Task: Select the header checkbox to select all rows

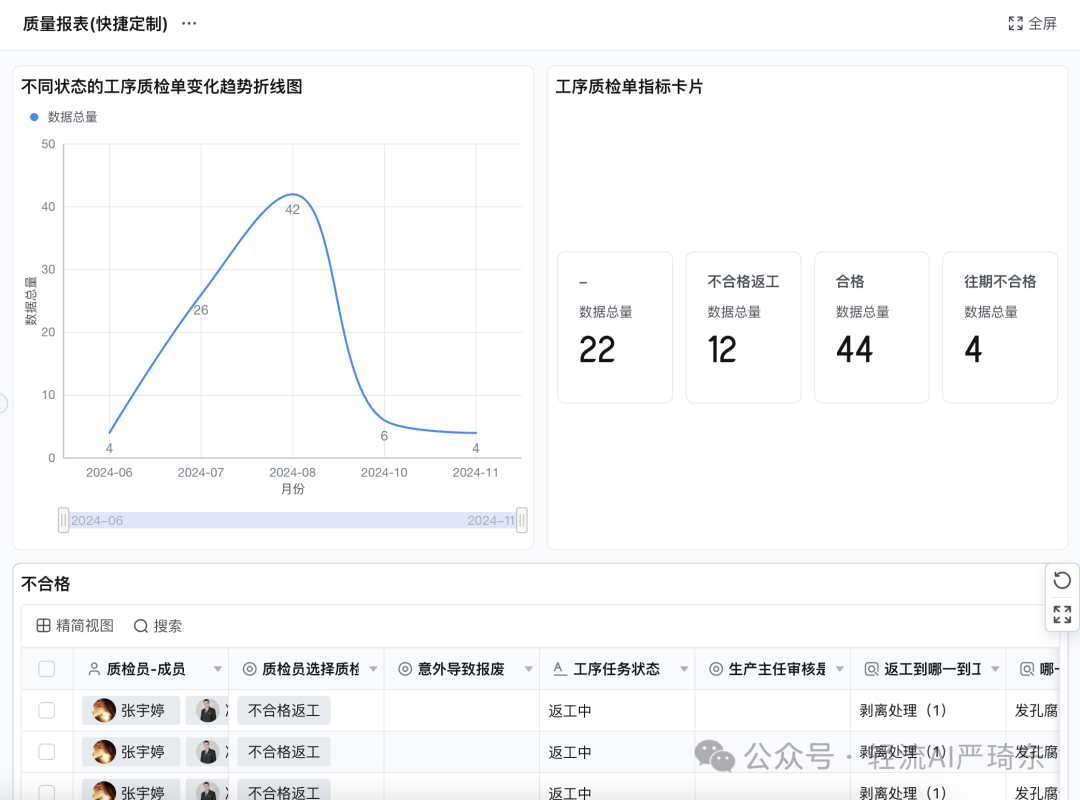Action: click(46, 669)
